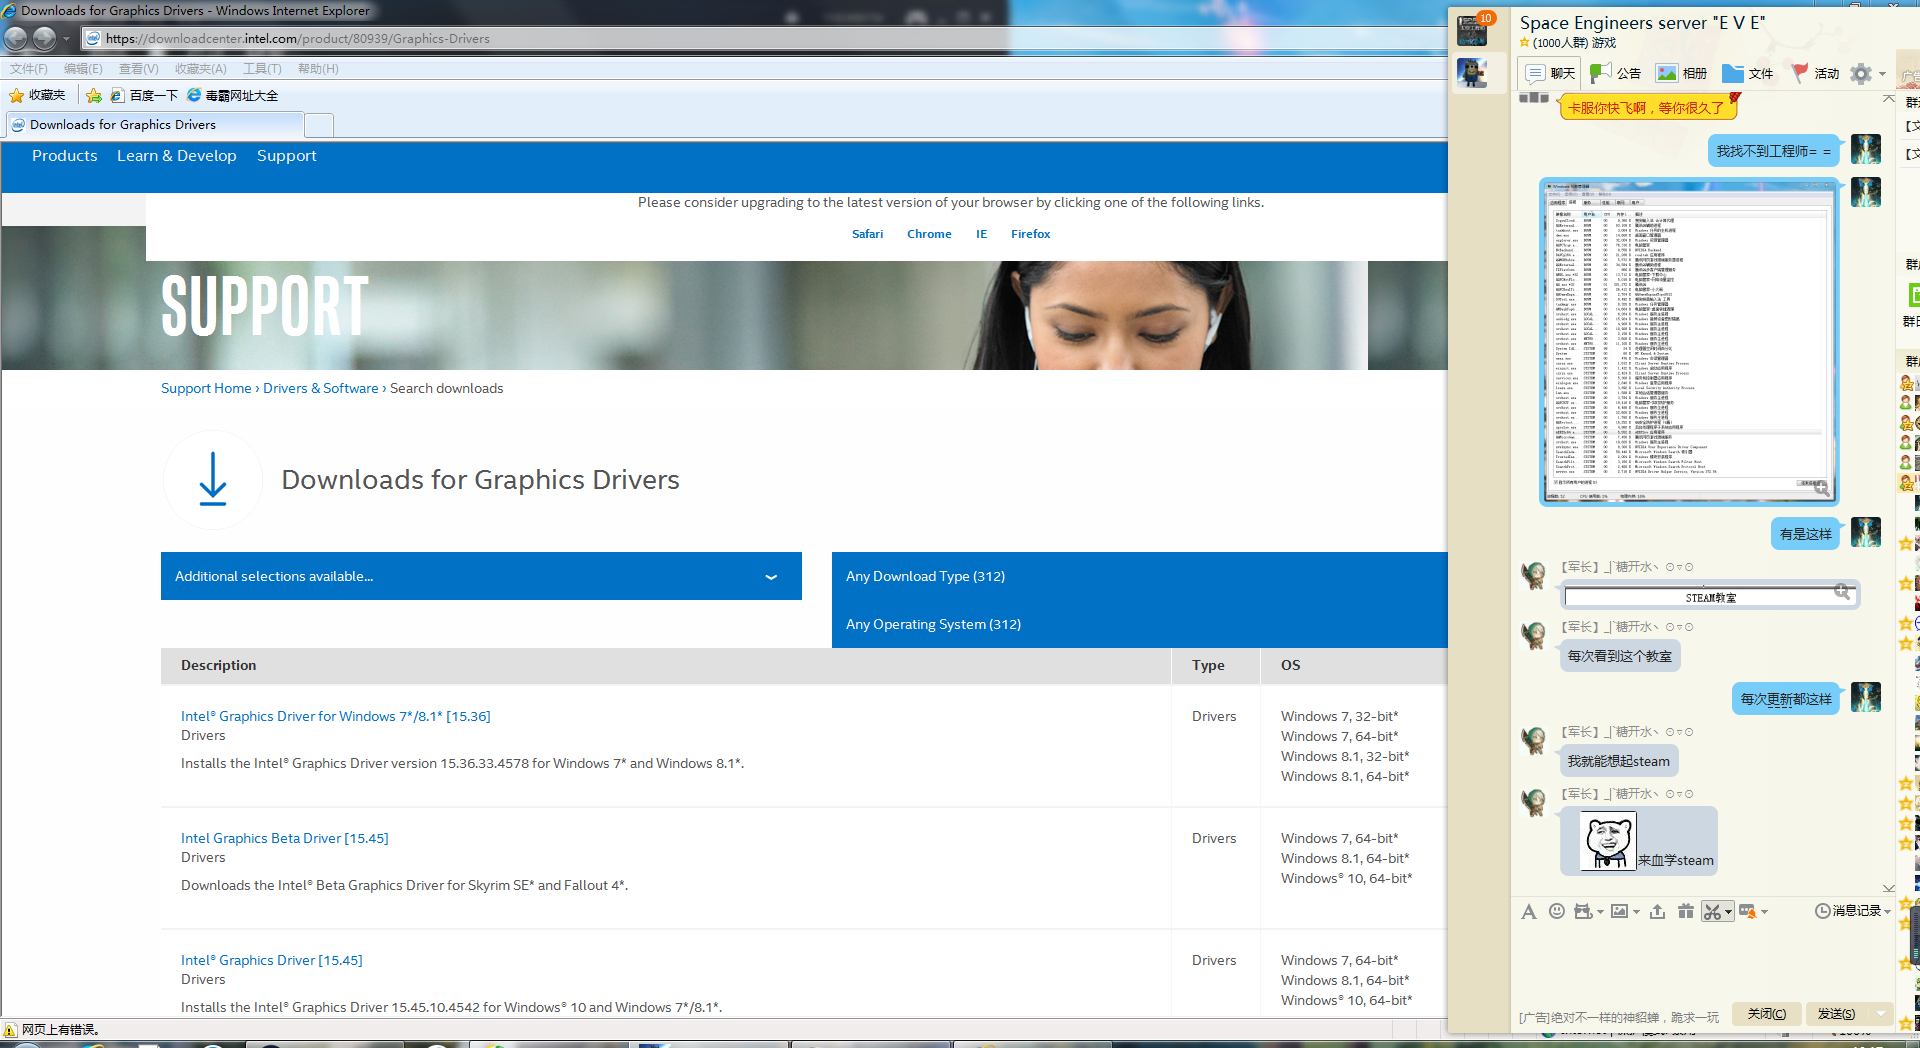
Task: Open the 文件(F) menu in Internet Explorer
Action: pyautogui.click(x=29, y=69)
